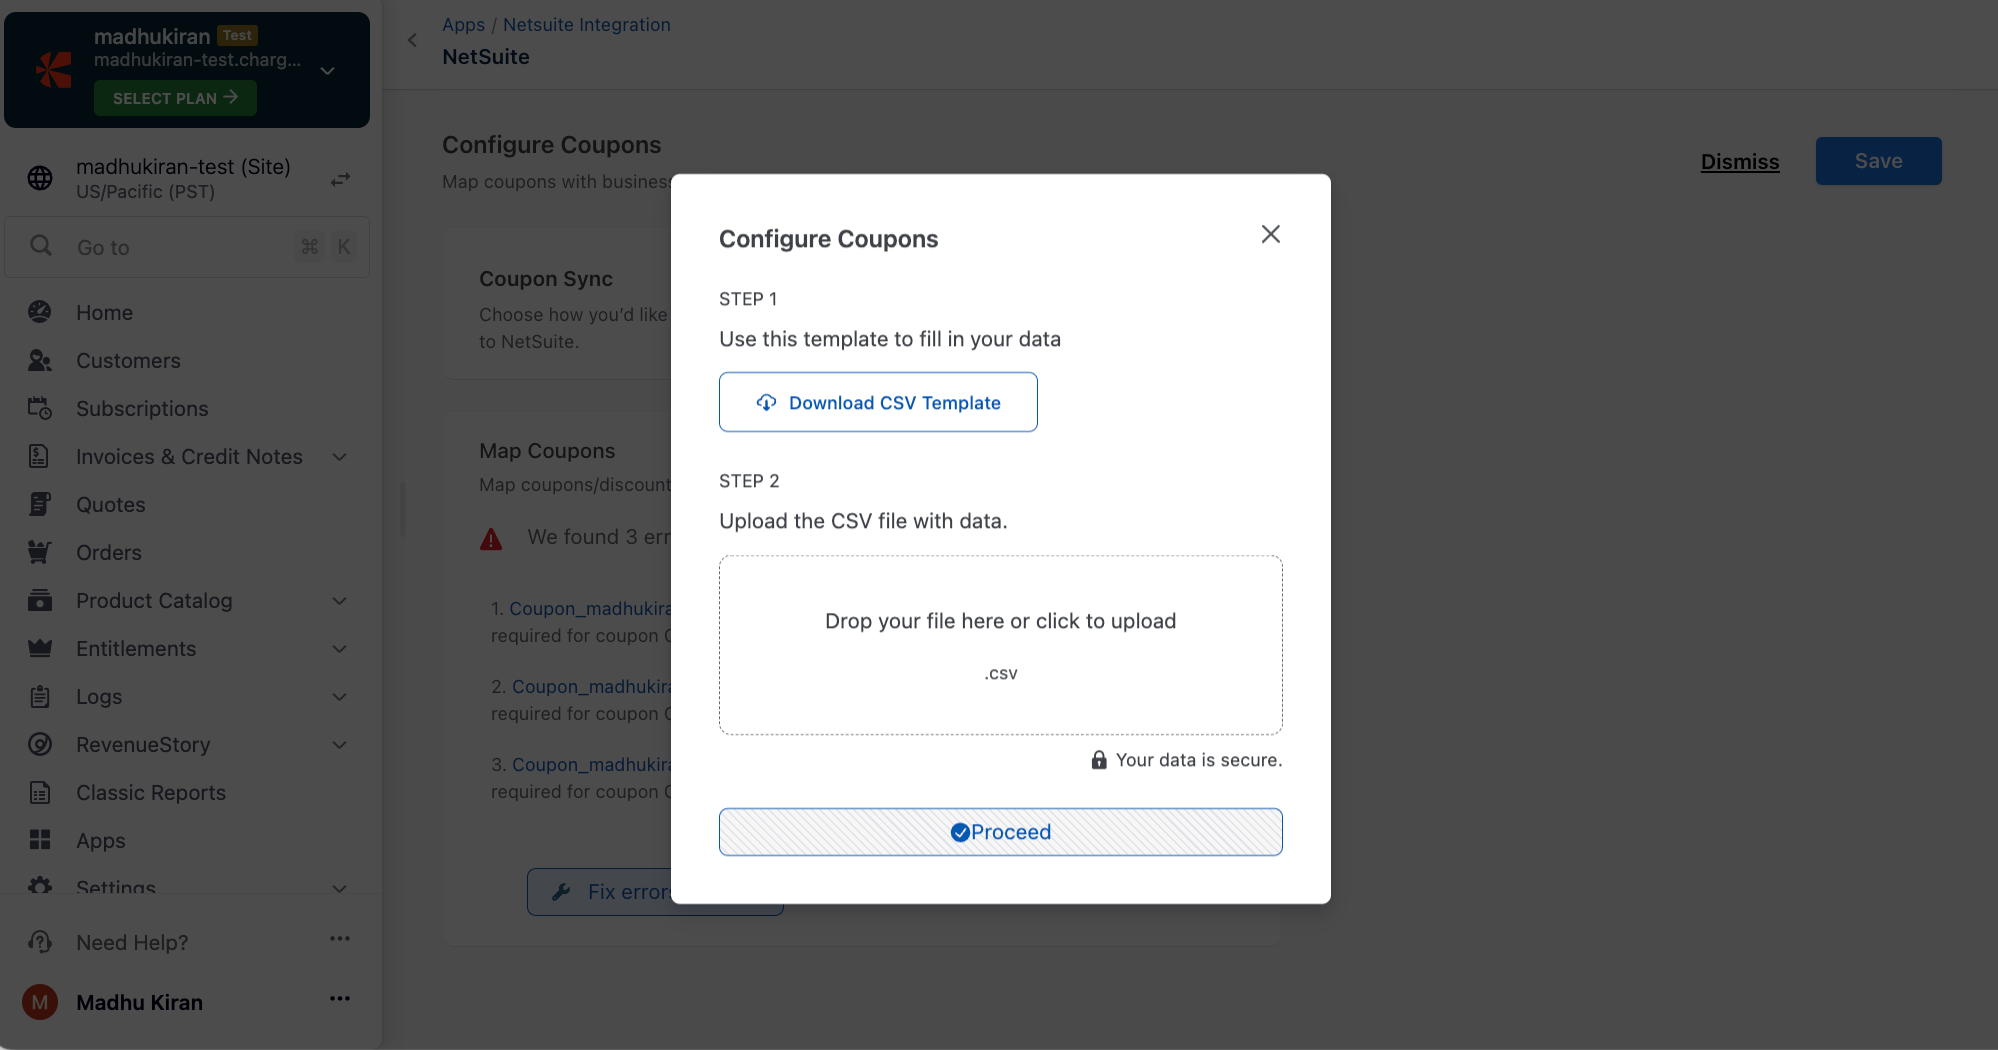Open Subscriptions from the sidebar
This screenshot has width=1998, height=1050.
click(142, 408)
